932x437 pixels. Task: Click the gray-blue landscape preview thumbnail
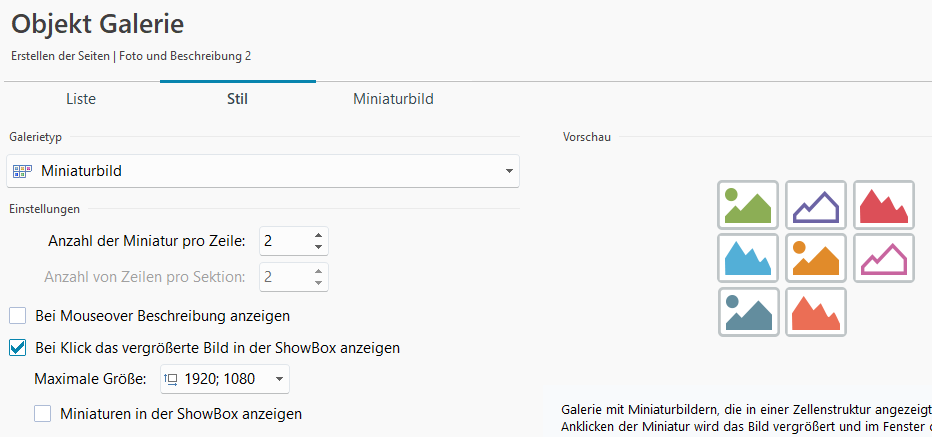tap(748, 312)
